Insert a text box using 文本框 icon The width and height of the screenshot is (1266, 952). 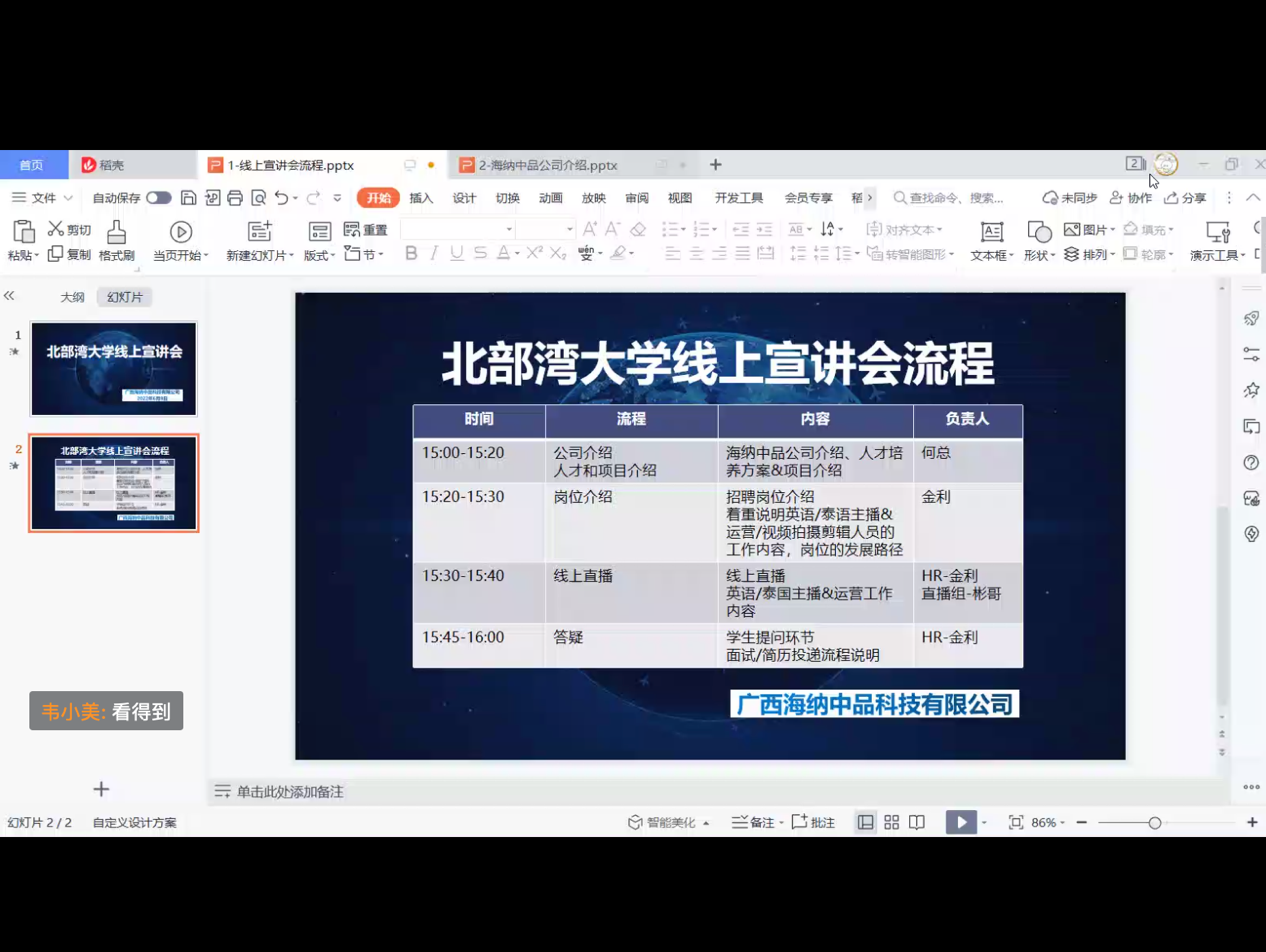point(991,232)
